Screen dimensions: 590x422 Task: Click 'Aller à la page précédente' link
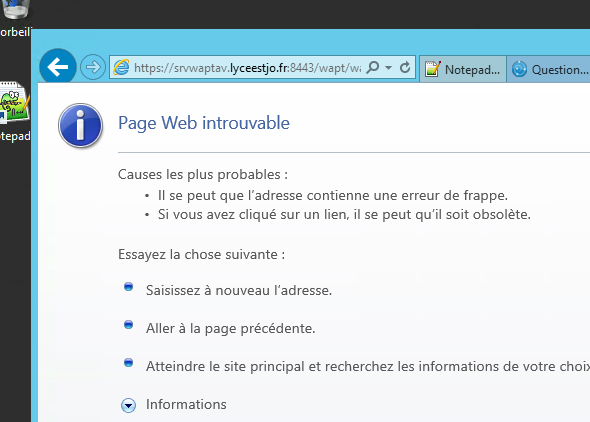[x=230, y=329]
